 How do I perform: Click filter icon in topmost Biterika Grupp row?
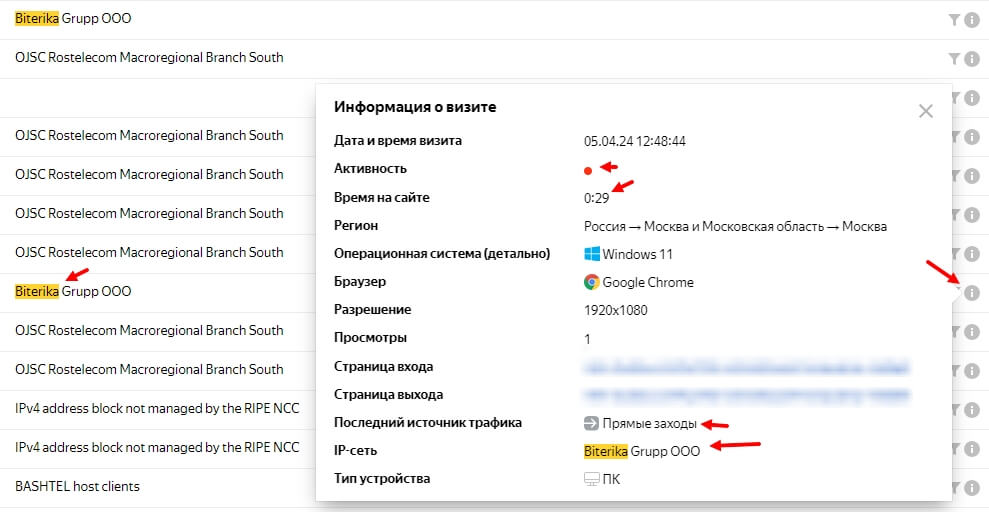point(954,20)
